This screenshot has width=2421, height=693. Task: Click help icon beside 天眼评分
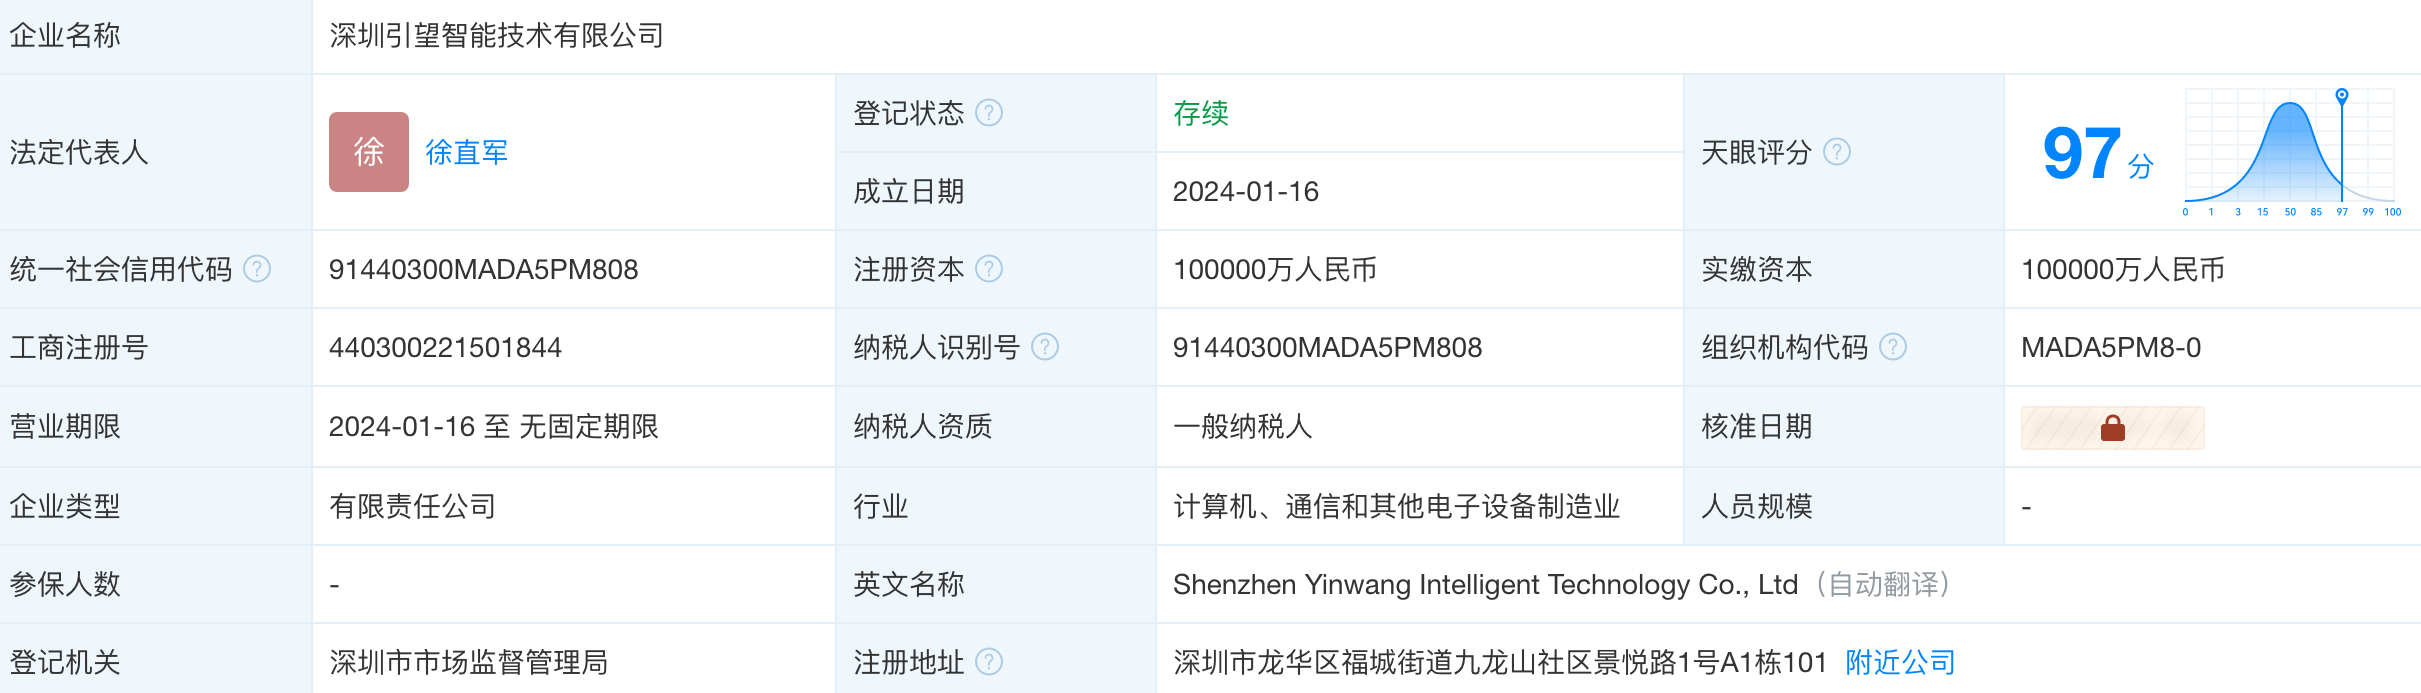1836,152
